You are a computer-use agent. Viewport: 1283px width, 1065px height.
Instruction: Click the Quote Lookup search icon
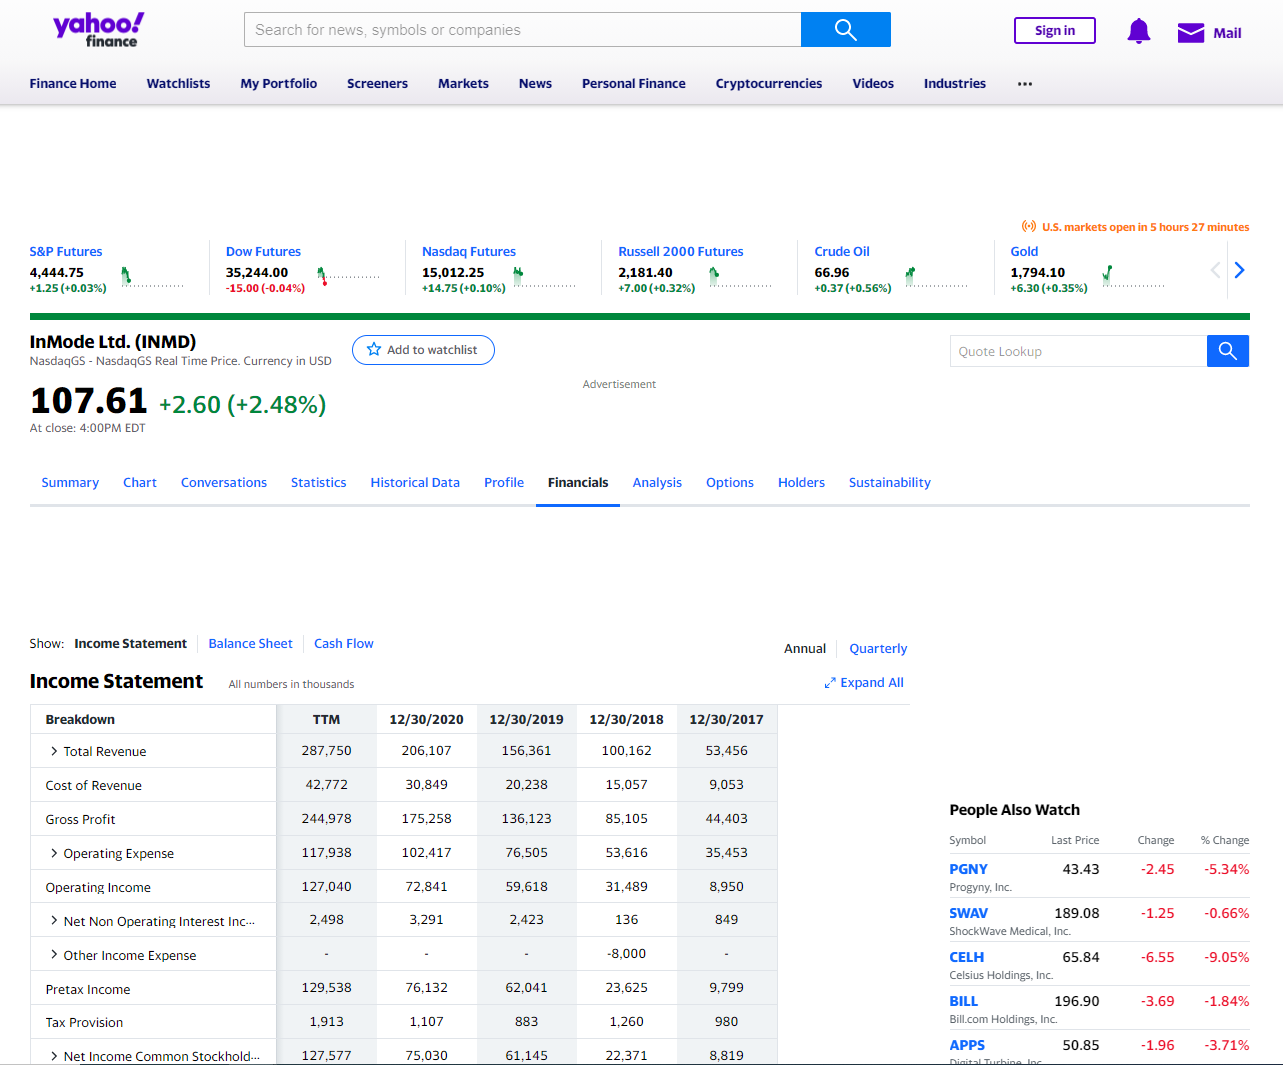pos(1228,351)
